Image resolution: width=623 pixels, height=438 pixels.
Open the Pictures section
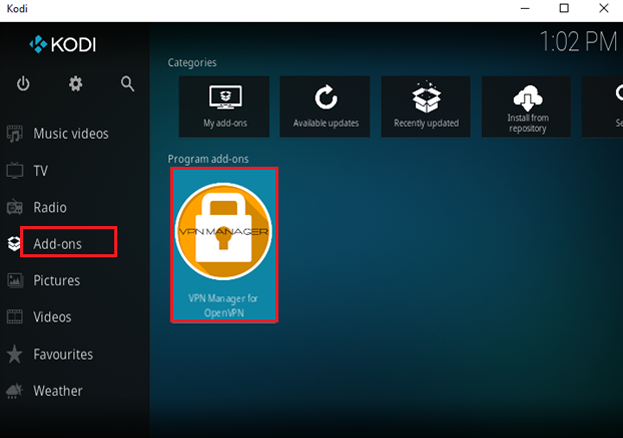coord(57,281)
